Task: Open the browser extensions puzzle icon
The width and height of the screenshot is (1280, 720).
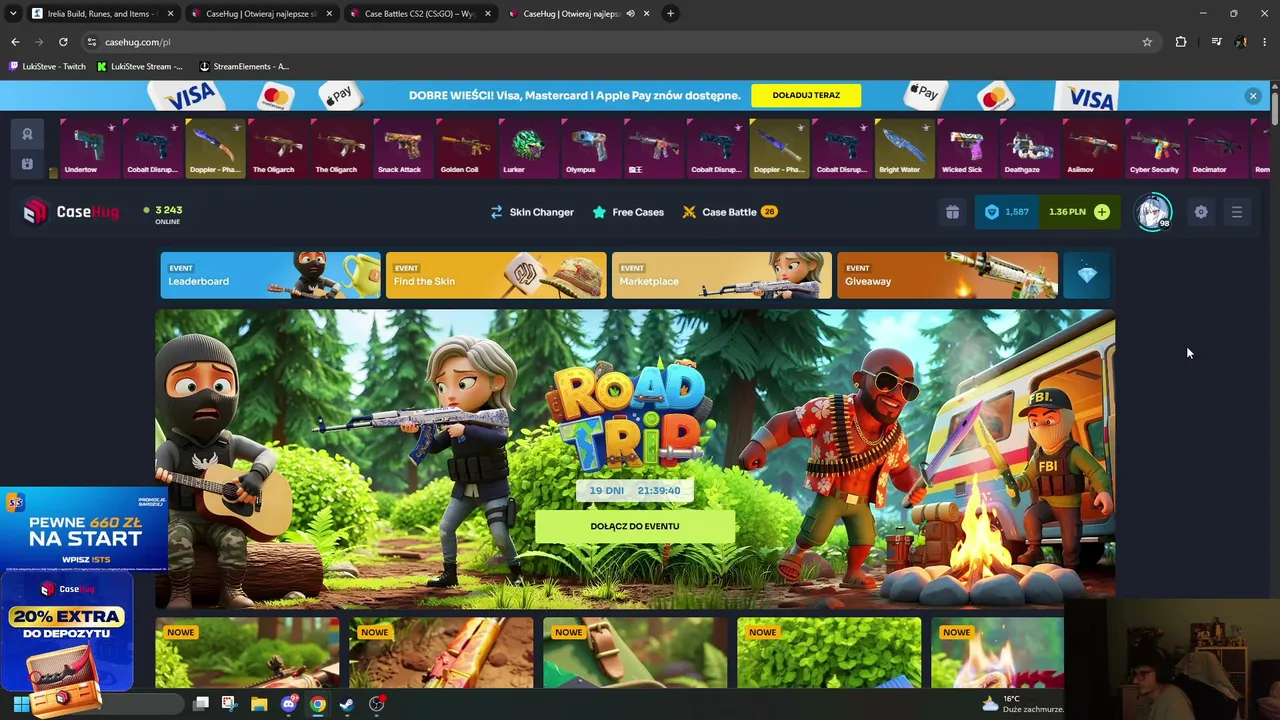Action: (x=1181, y=42)
